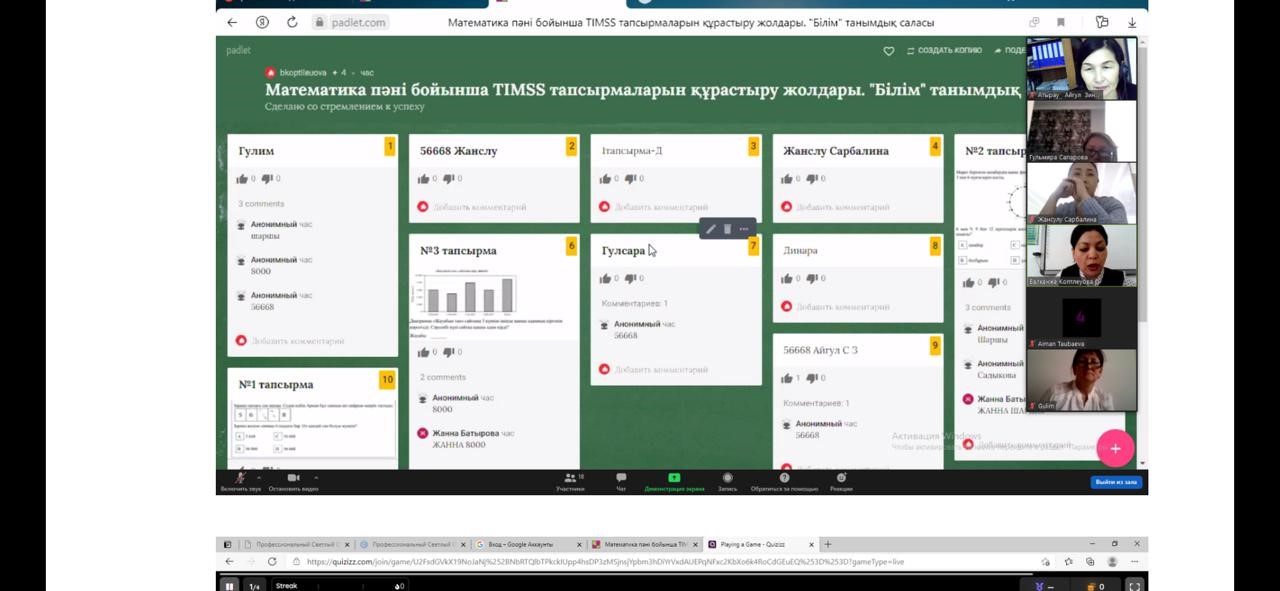Like the Гулим post with thumbs up
The height and width of the screenshot is (591, 1280).
242,179
